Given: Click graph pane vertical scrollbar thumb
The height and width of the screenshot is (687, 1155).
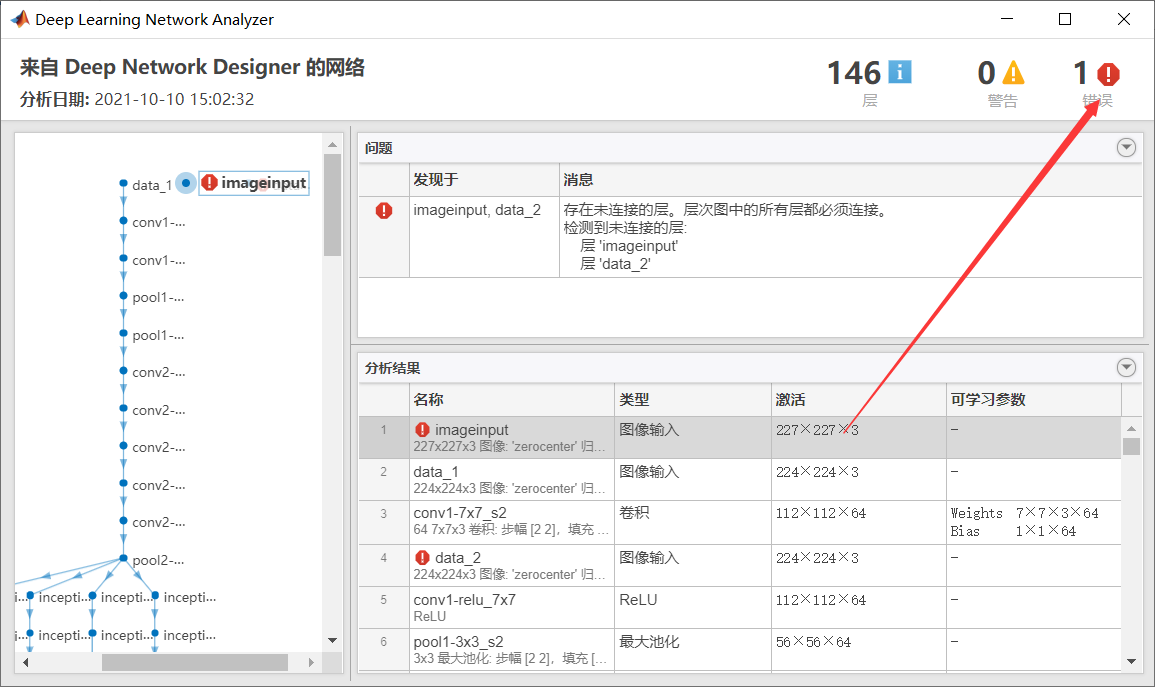Looking at the screenshot, I should click(x=332, y=205).
